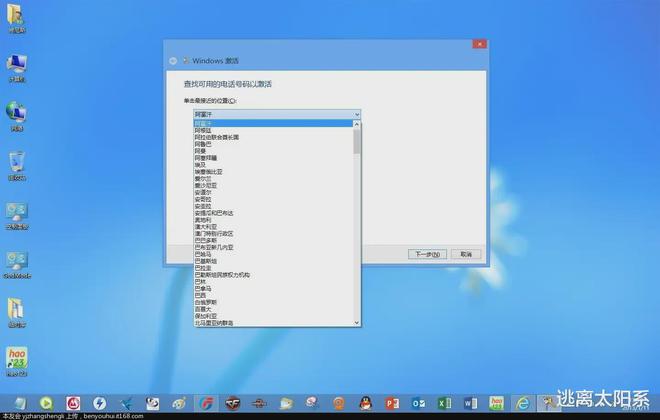Choose 奥地利 from the location list

(x=273, y=220)
